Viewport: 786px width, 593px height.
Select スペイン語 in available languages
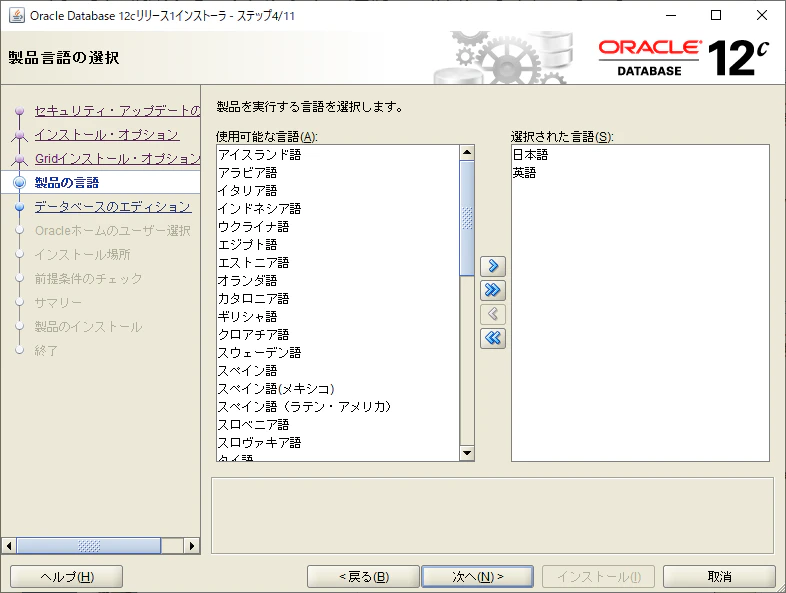point(338,371)
